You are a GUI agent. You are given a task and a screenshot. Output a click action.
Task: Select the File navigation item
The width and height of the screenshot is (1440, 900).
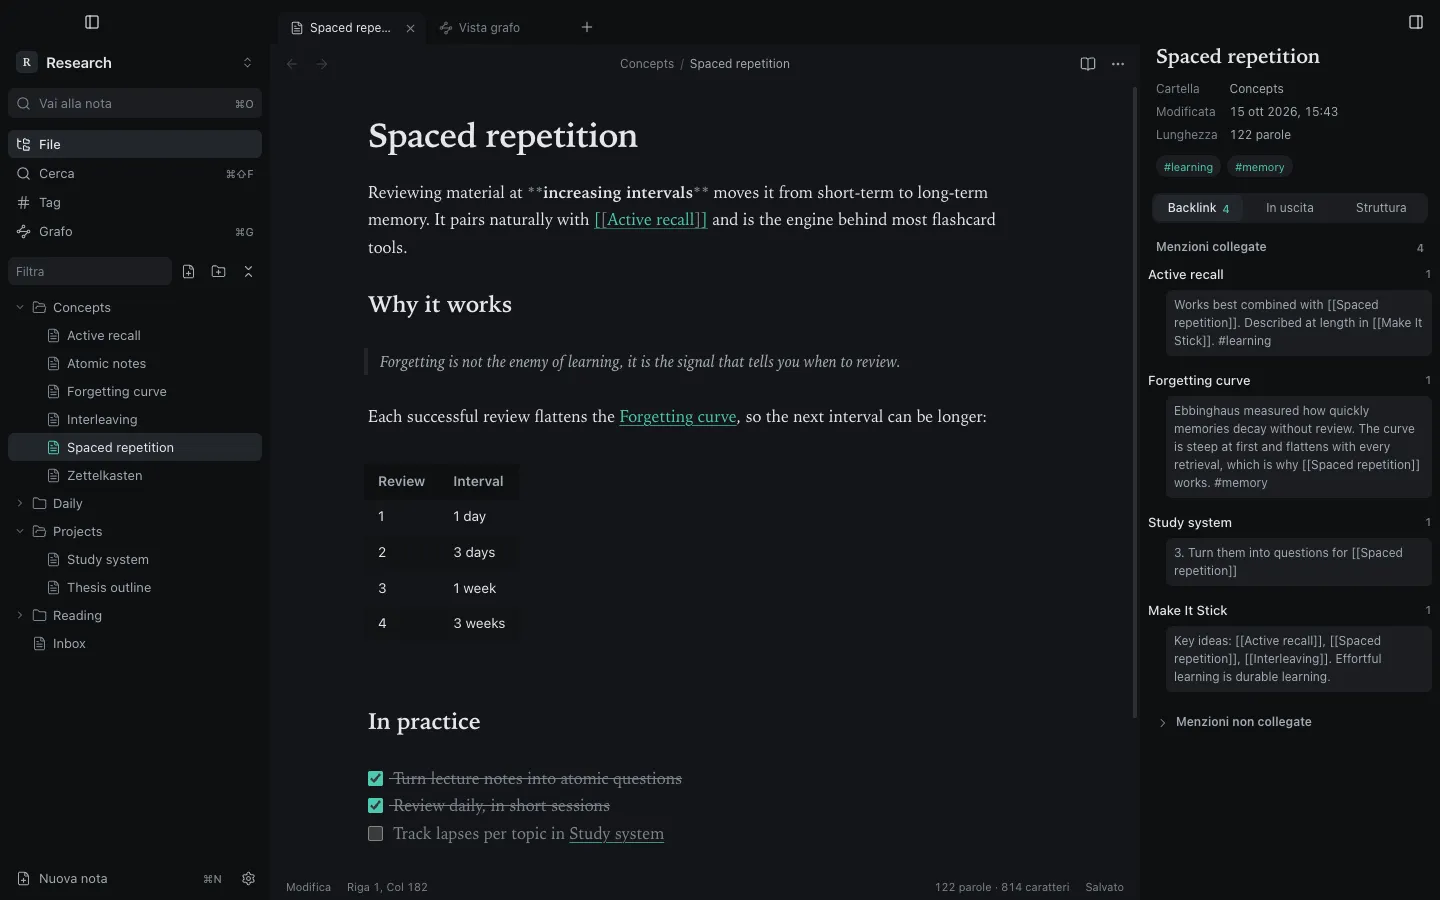tap(135, 144)
